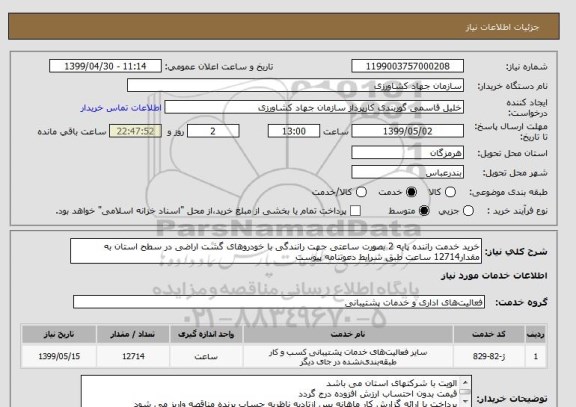Click scroll-down arrow in buyer notes box
576x407 pixels.
pyautogui.click(x=465, y=401)
